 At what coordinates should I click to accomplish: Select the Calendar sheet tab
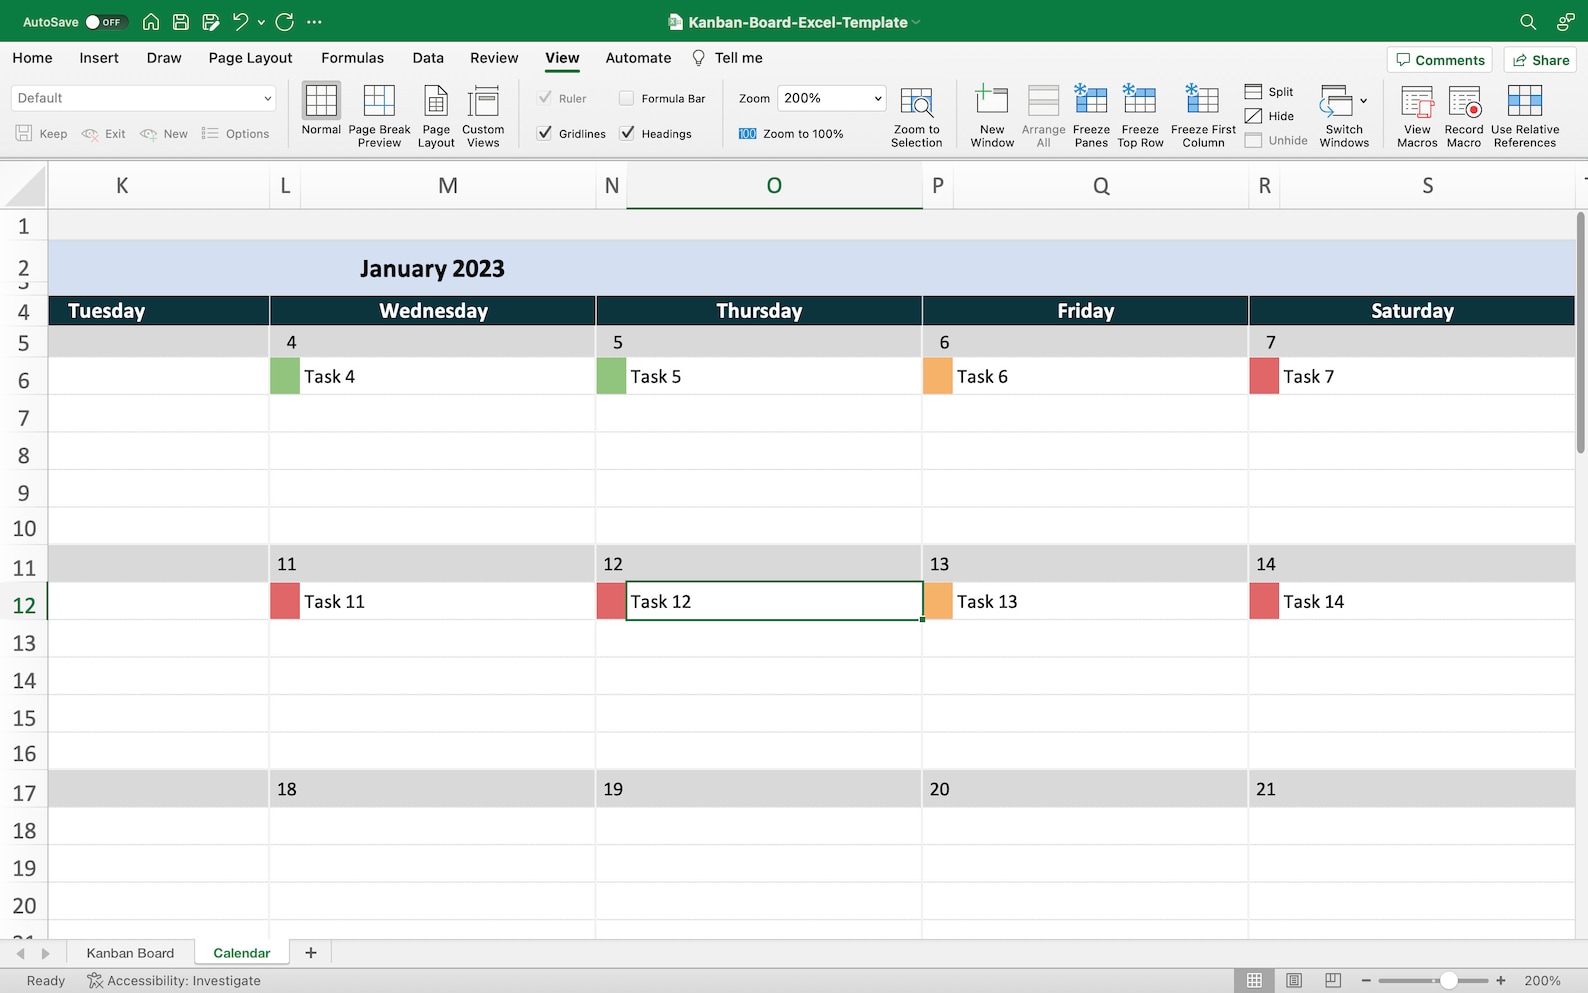242,953
